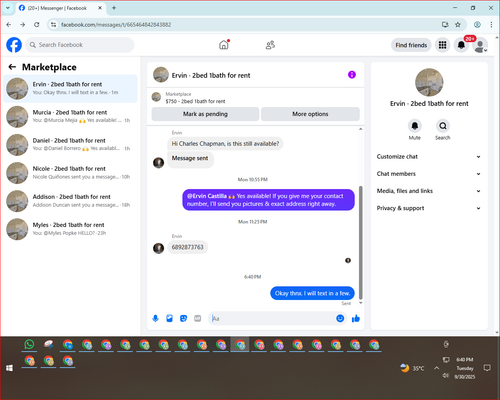Image resolution: width=500 pixels, height=400 pixels.
Task: Open the Menu grid icon
Action: pyautogui.click(x=442, y=45)
